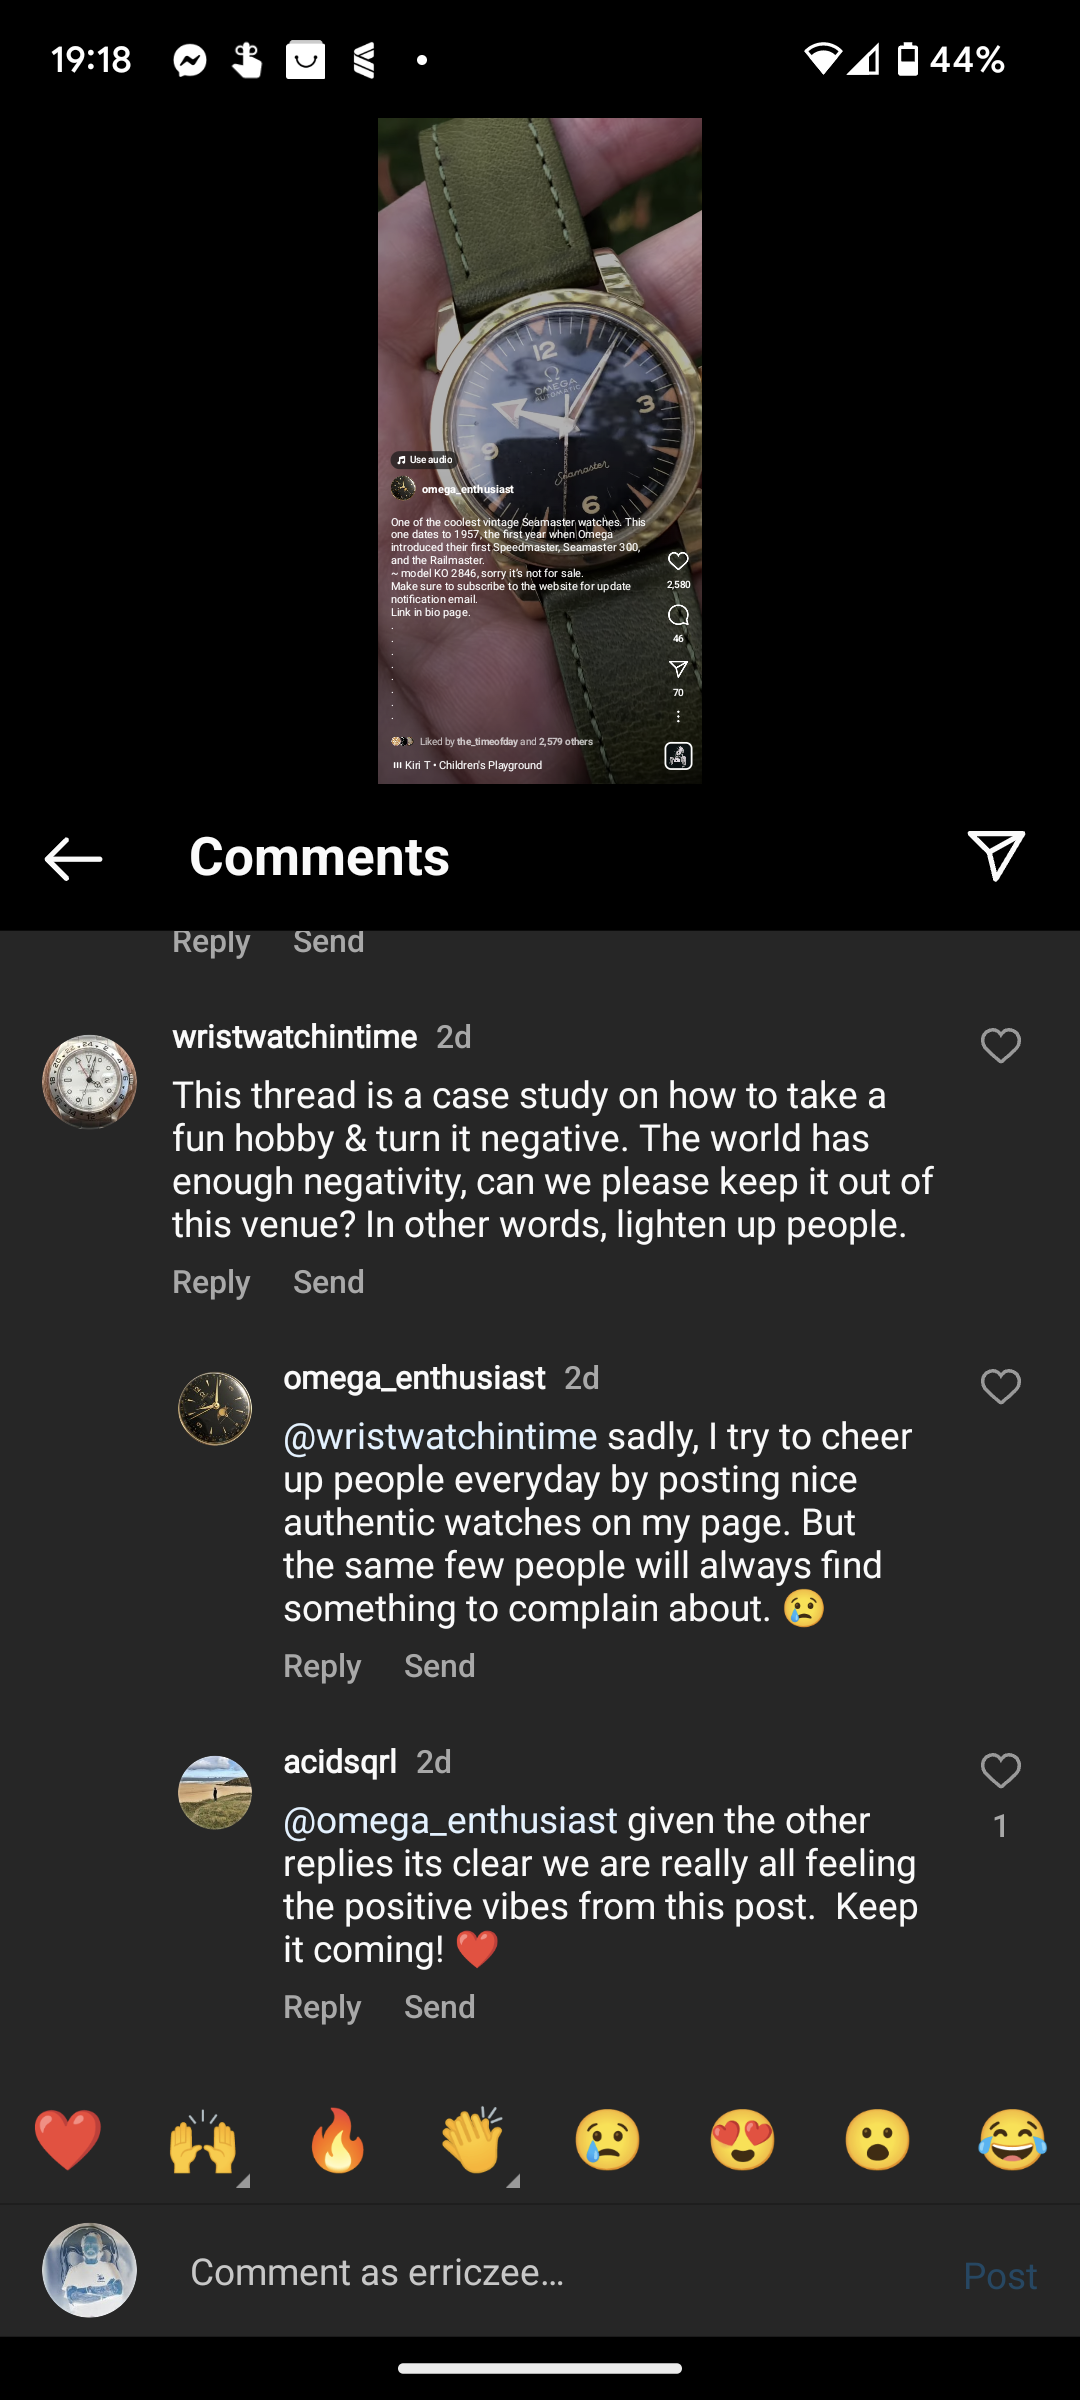Open the @omega_enthusiast mention link
The width and height of the screenshot is (1080, 2400).
coord(450,1821)
